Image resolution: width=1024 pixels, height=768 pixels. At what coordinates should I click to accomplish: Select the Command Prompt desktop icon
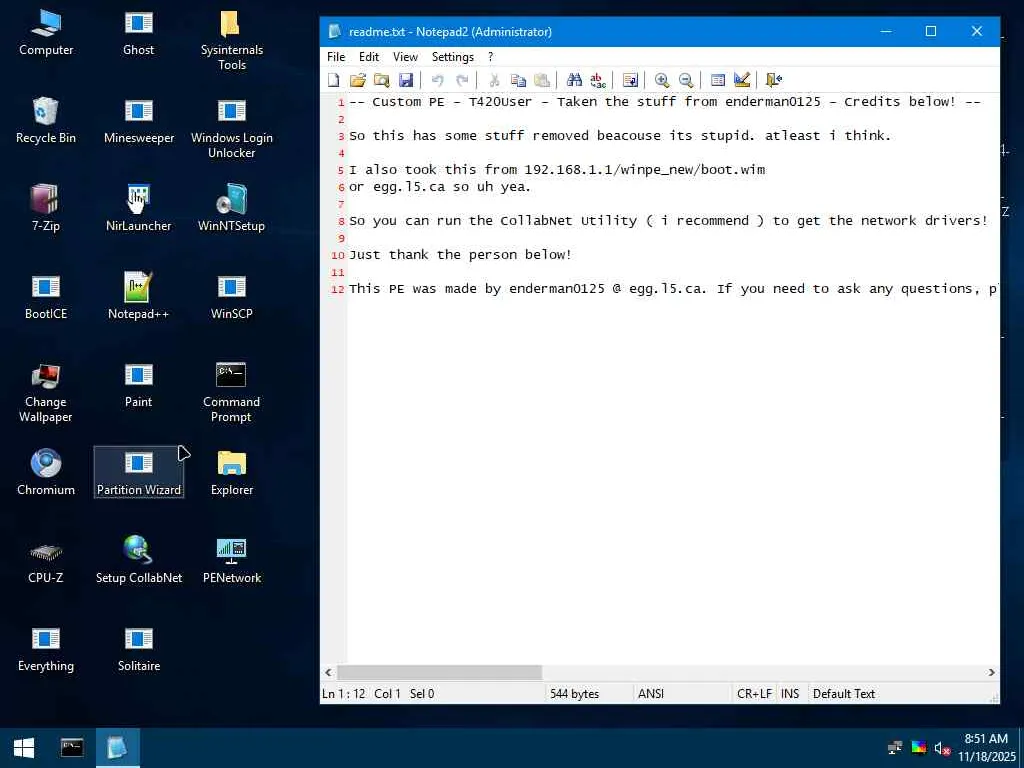(x=231, y=393)
